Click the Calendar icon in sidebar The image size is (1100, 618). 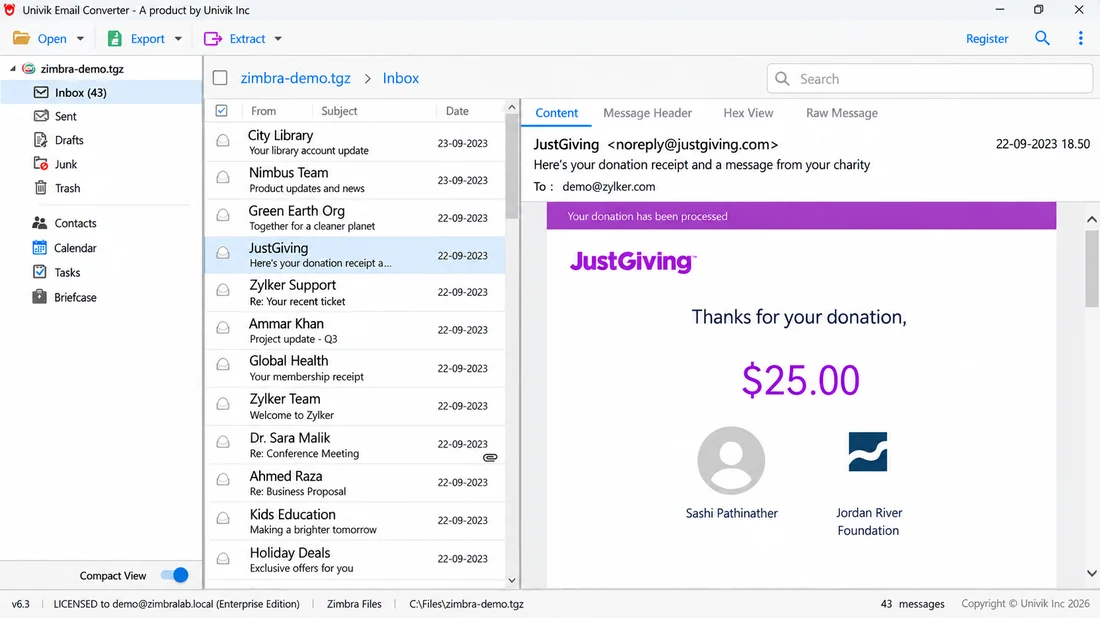click(x=39, y=248)
